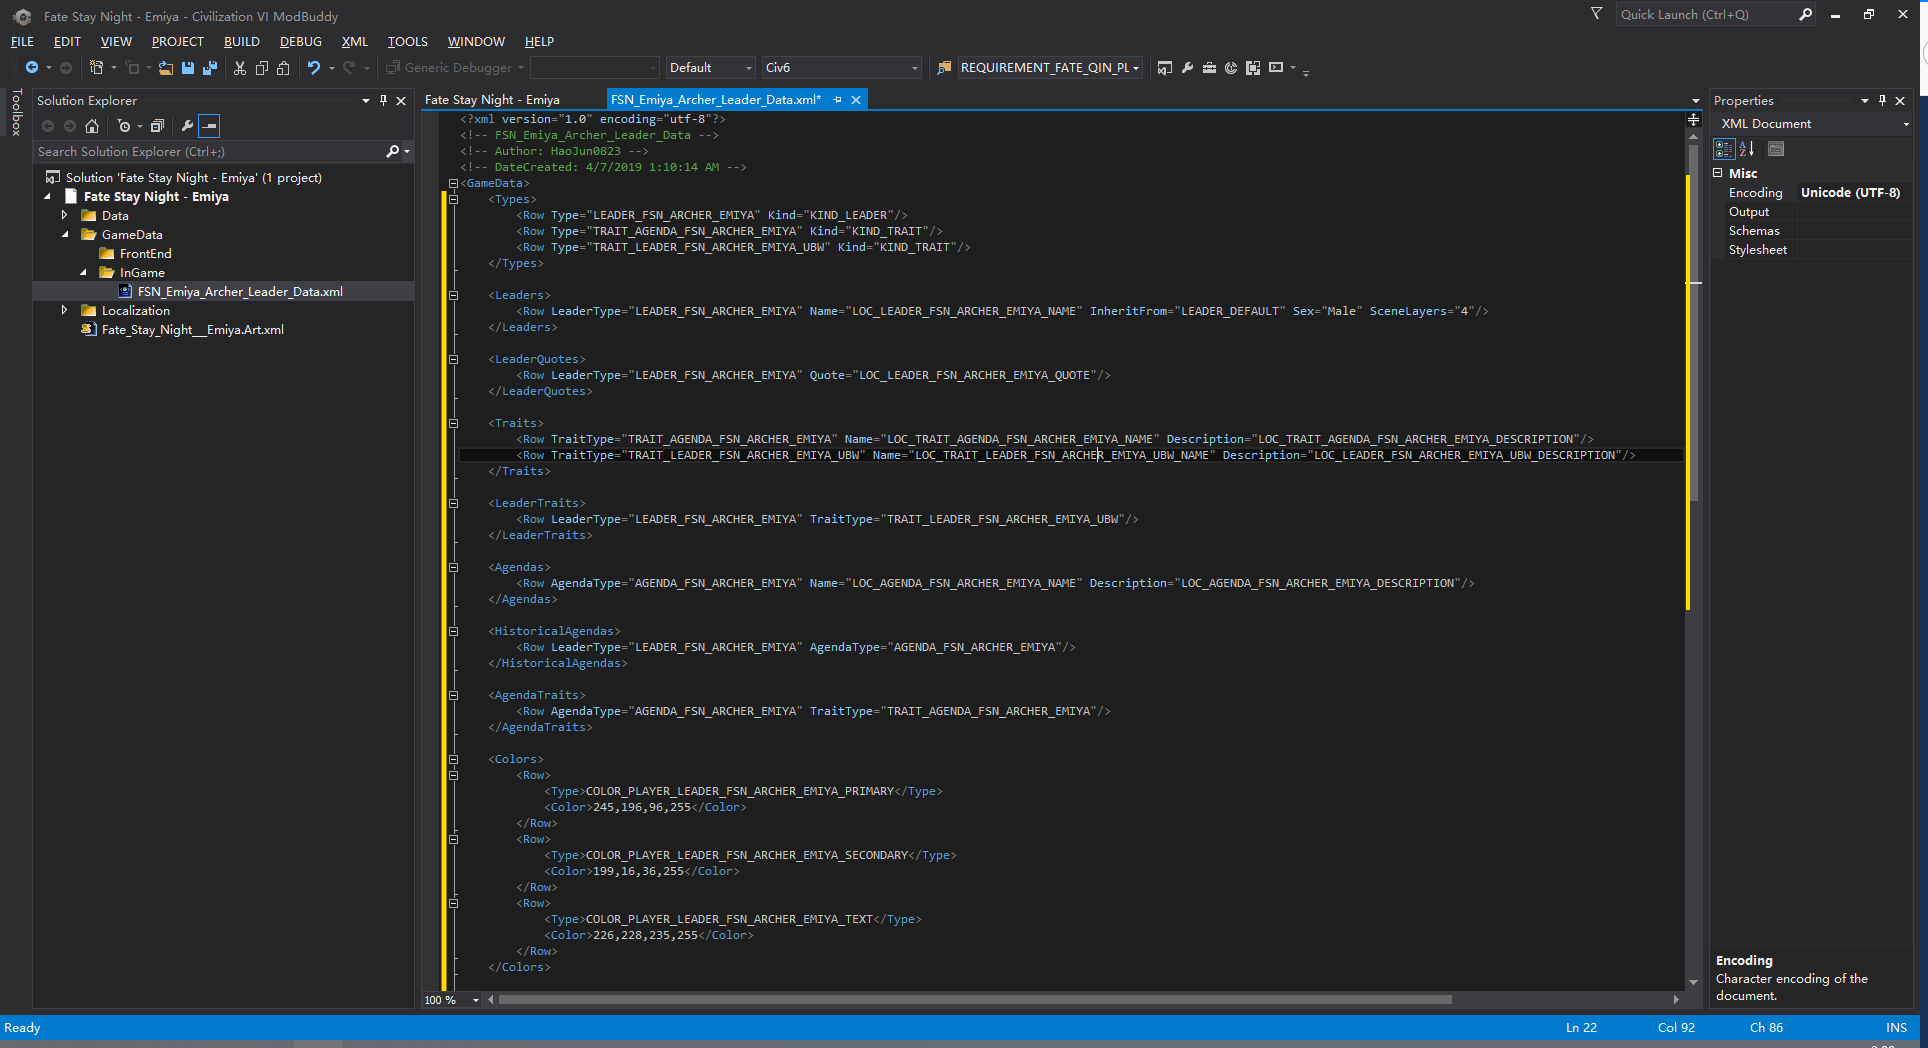Image resolution: width=1928 pixels, height=1048 pixels.
Task: Click the Solution Explorer search magnifier icon
Action: pos(393,152)
